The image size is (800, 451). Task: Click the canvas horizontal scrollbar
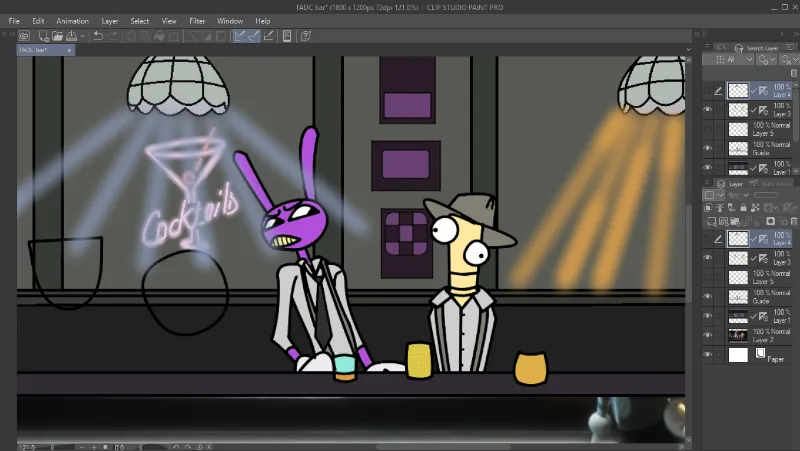point(441,447)
